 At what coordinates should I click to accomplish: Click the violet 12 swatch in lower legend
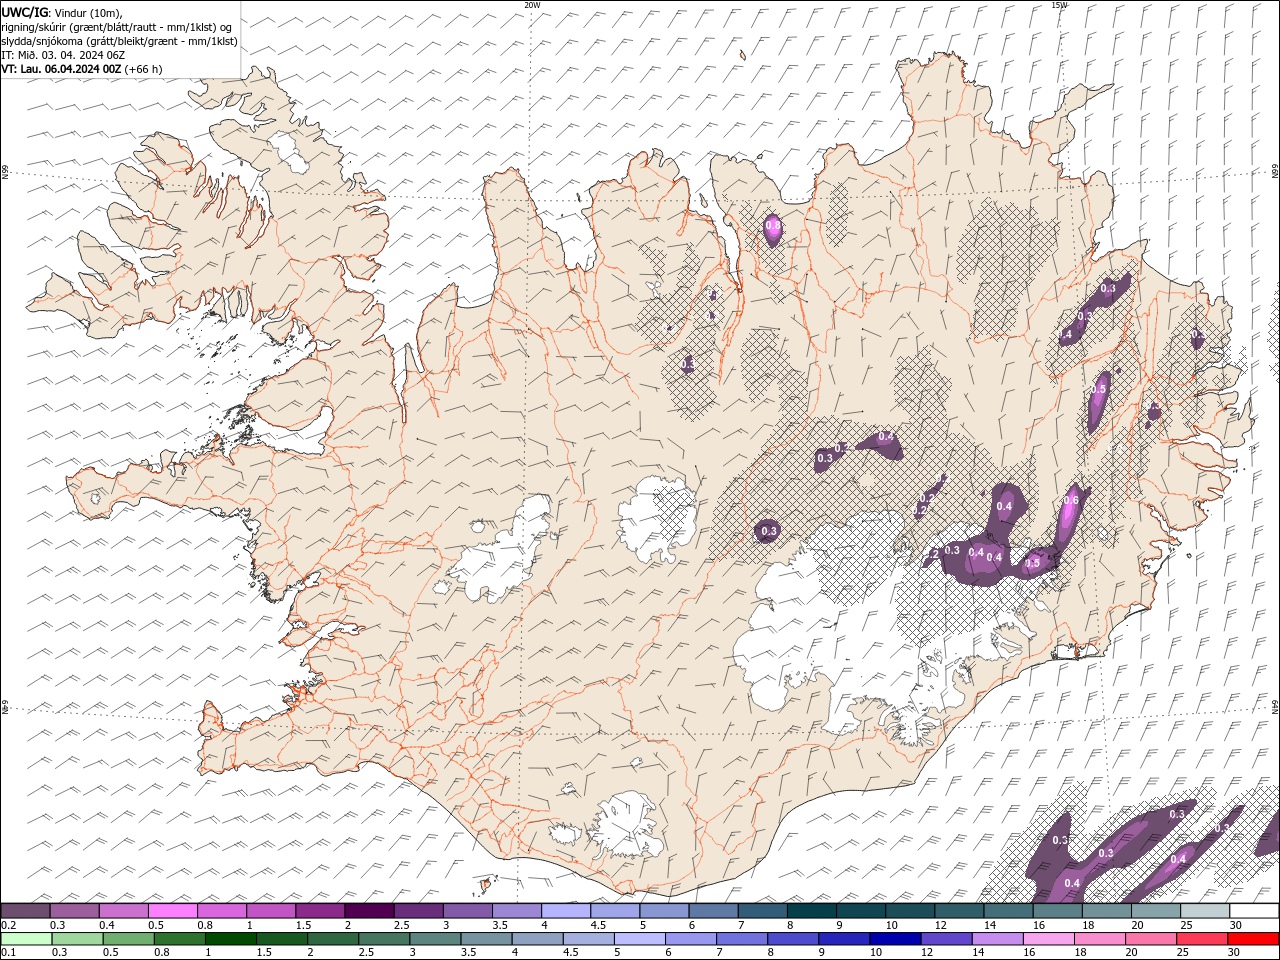[x=946, y=939]
